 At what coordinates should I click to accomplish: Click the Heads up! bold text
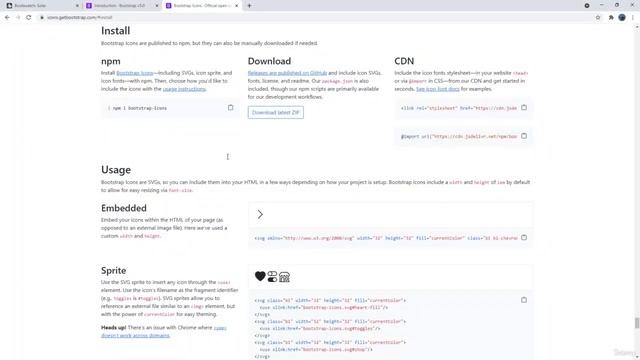point(113,327)
